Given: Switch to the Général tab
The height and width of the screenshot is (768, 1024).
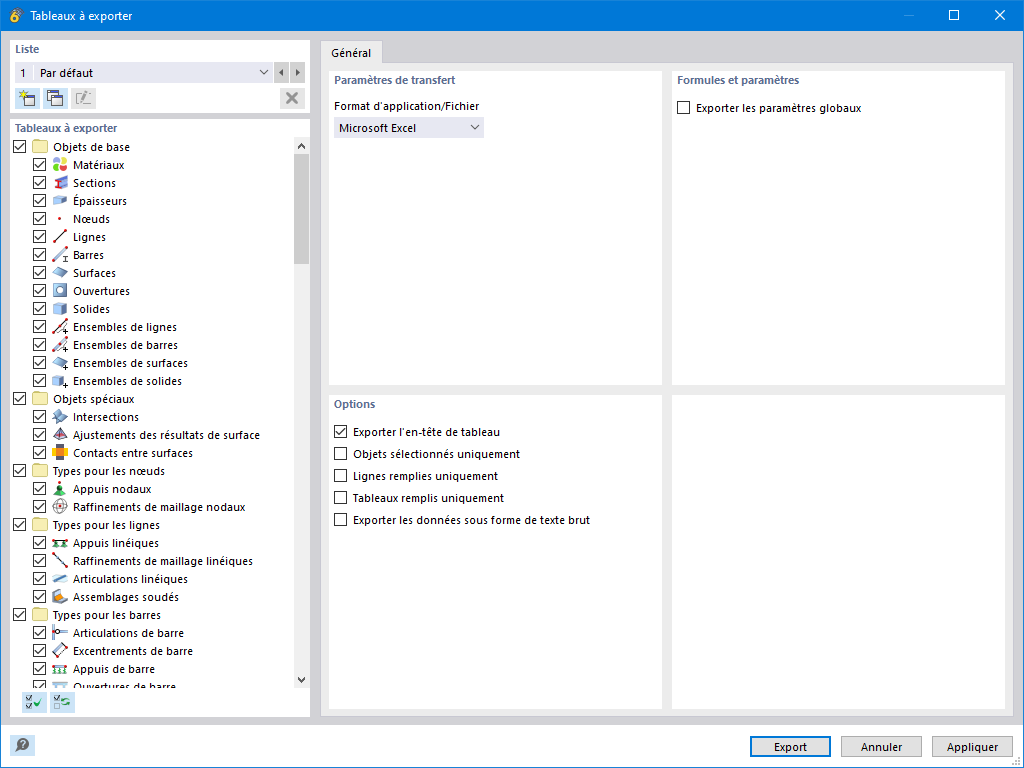Looking at the screenshot, I should (350, 52).
